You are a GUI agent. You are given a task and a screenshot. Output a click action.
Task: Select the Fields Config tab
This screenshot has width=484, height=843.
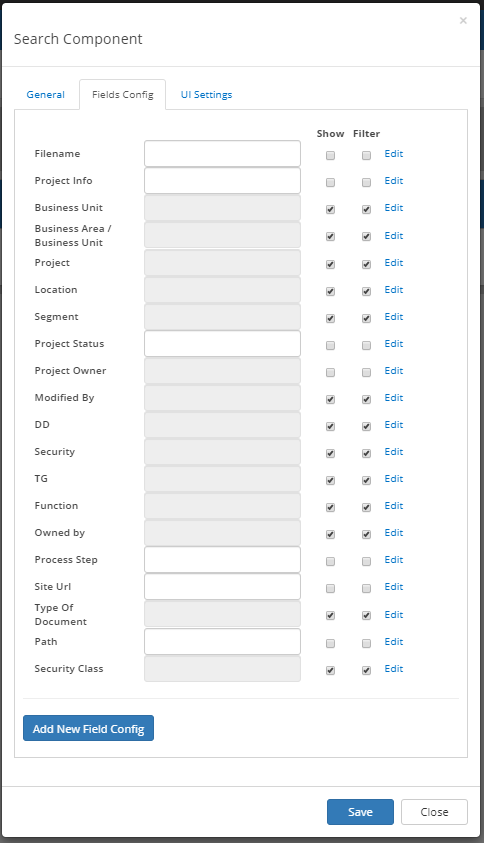tap(123, 95)
